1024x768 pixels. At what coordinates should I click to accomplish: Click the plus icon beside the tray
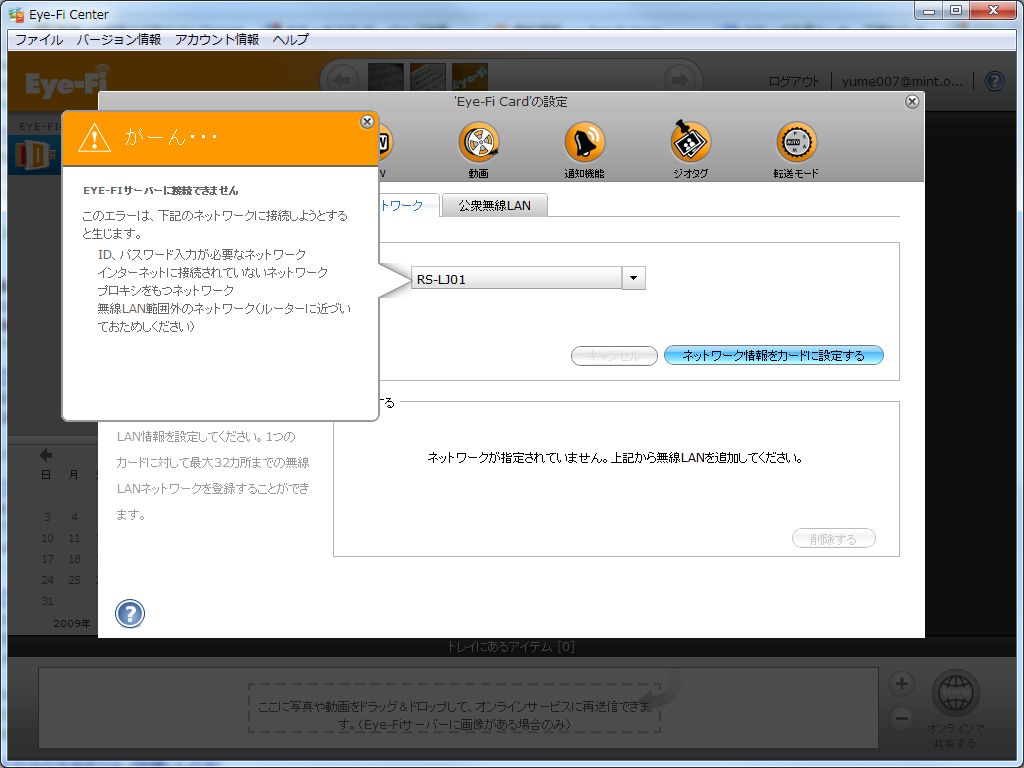[x=902, y=684]
